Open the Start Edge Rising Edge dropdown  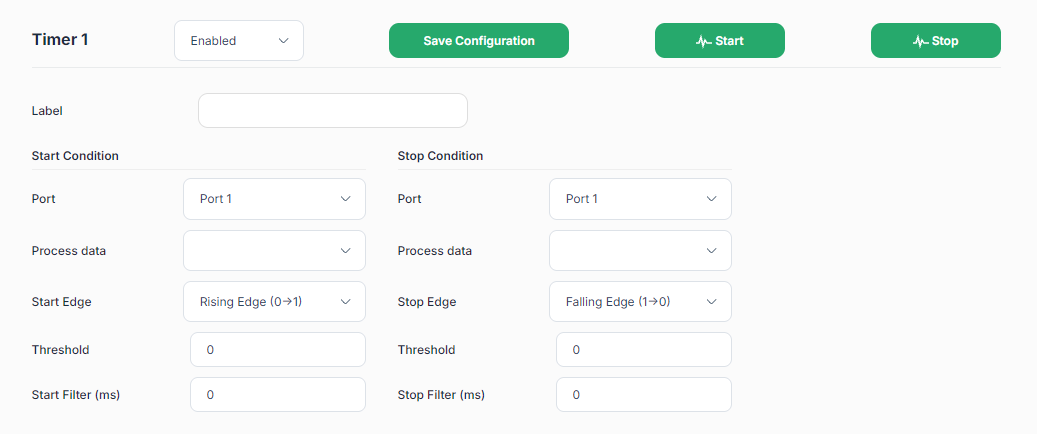[274, 302]
